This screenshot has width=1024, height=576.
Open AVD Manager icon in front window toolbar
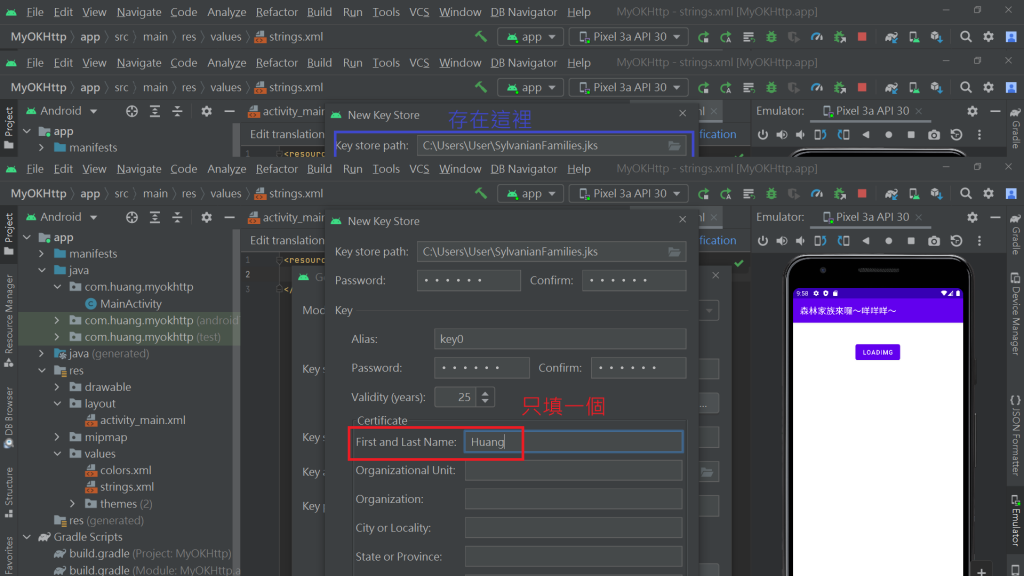(x=914, y=193)
